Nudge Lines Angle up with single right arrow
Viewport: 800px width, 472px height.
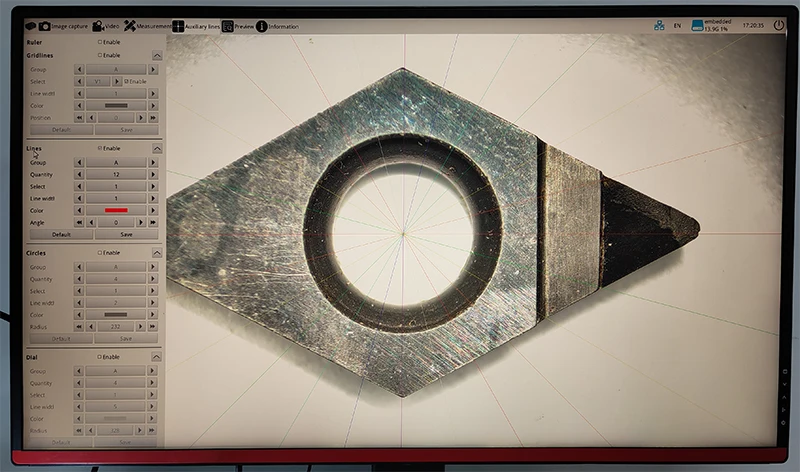click(141, 222)
